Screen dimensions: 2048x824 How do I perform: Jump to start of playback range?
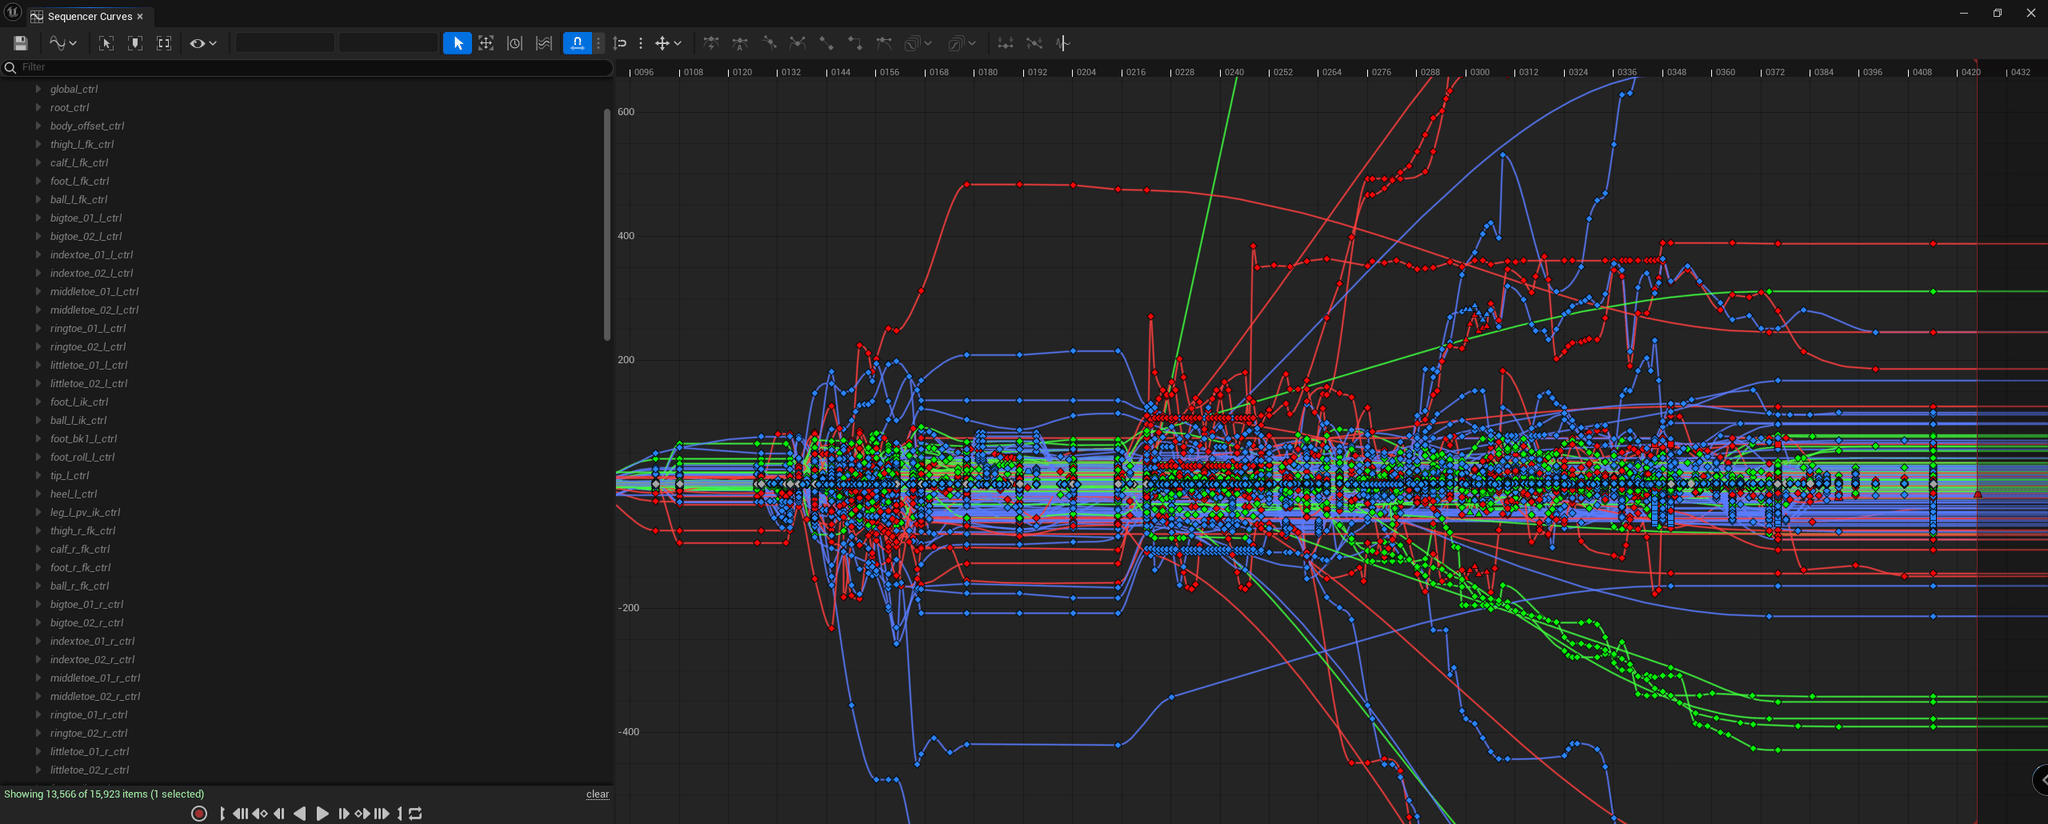[x=240, y=813]
